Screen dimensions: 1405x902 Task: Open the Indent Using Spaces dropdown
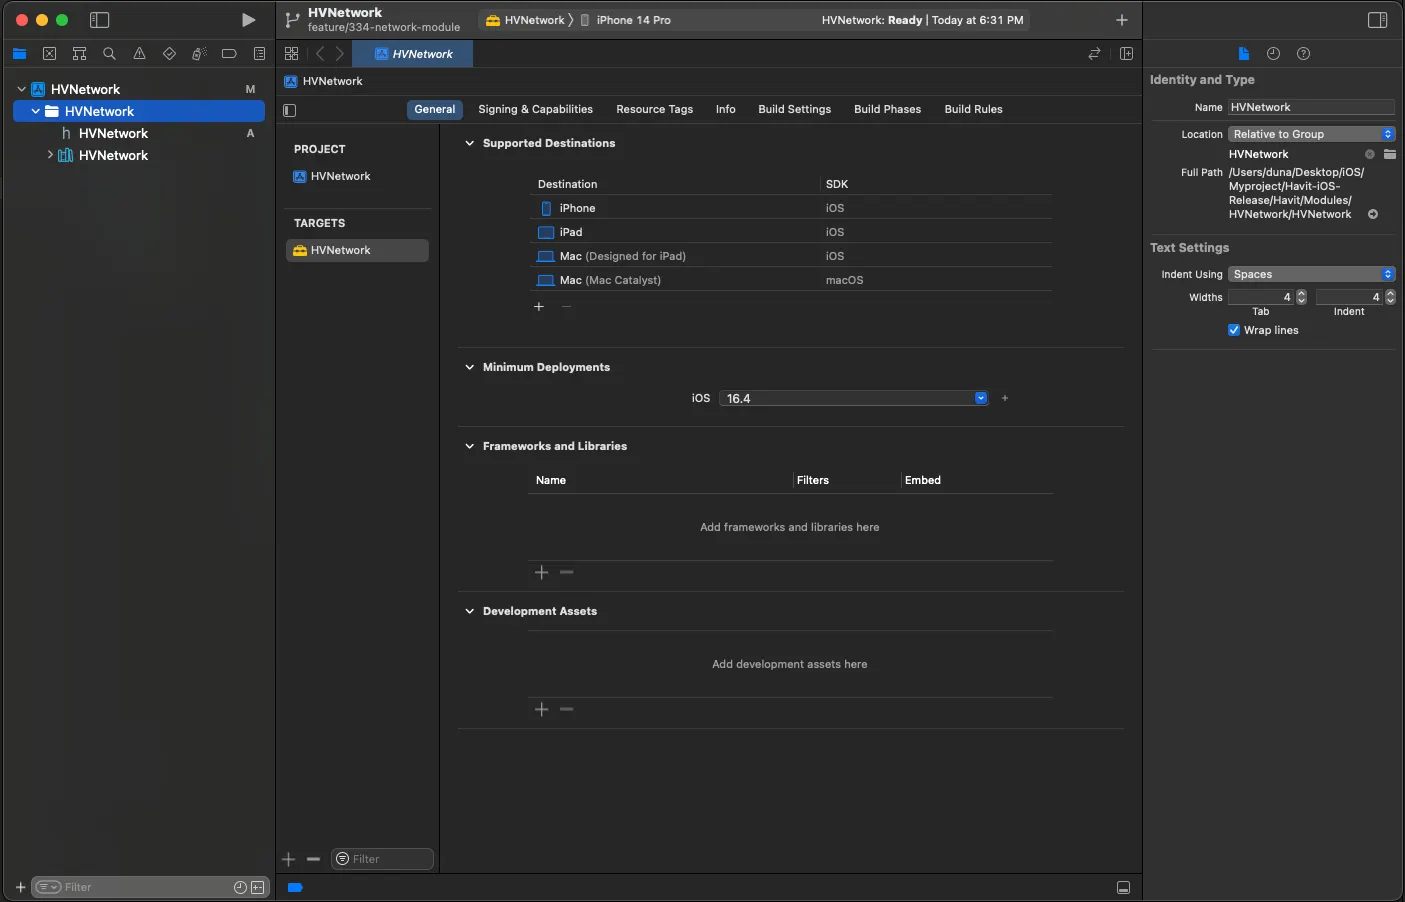coord(1310,274)
